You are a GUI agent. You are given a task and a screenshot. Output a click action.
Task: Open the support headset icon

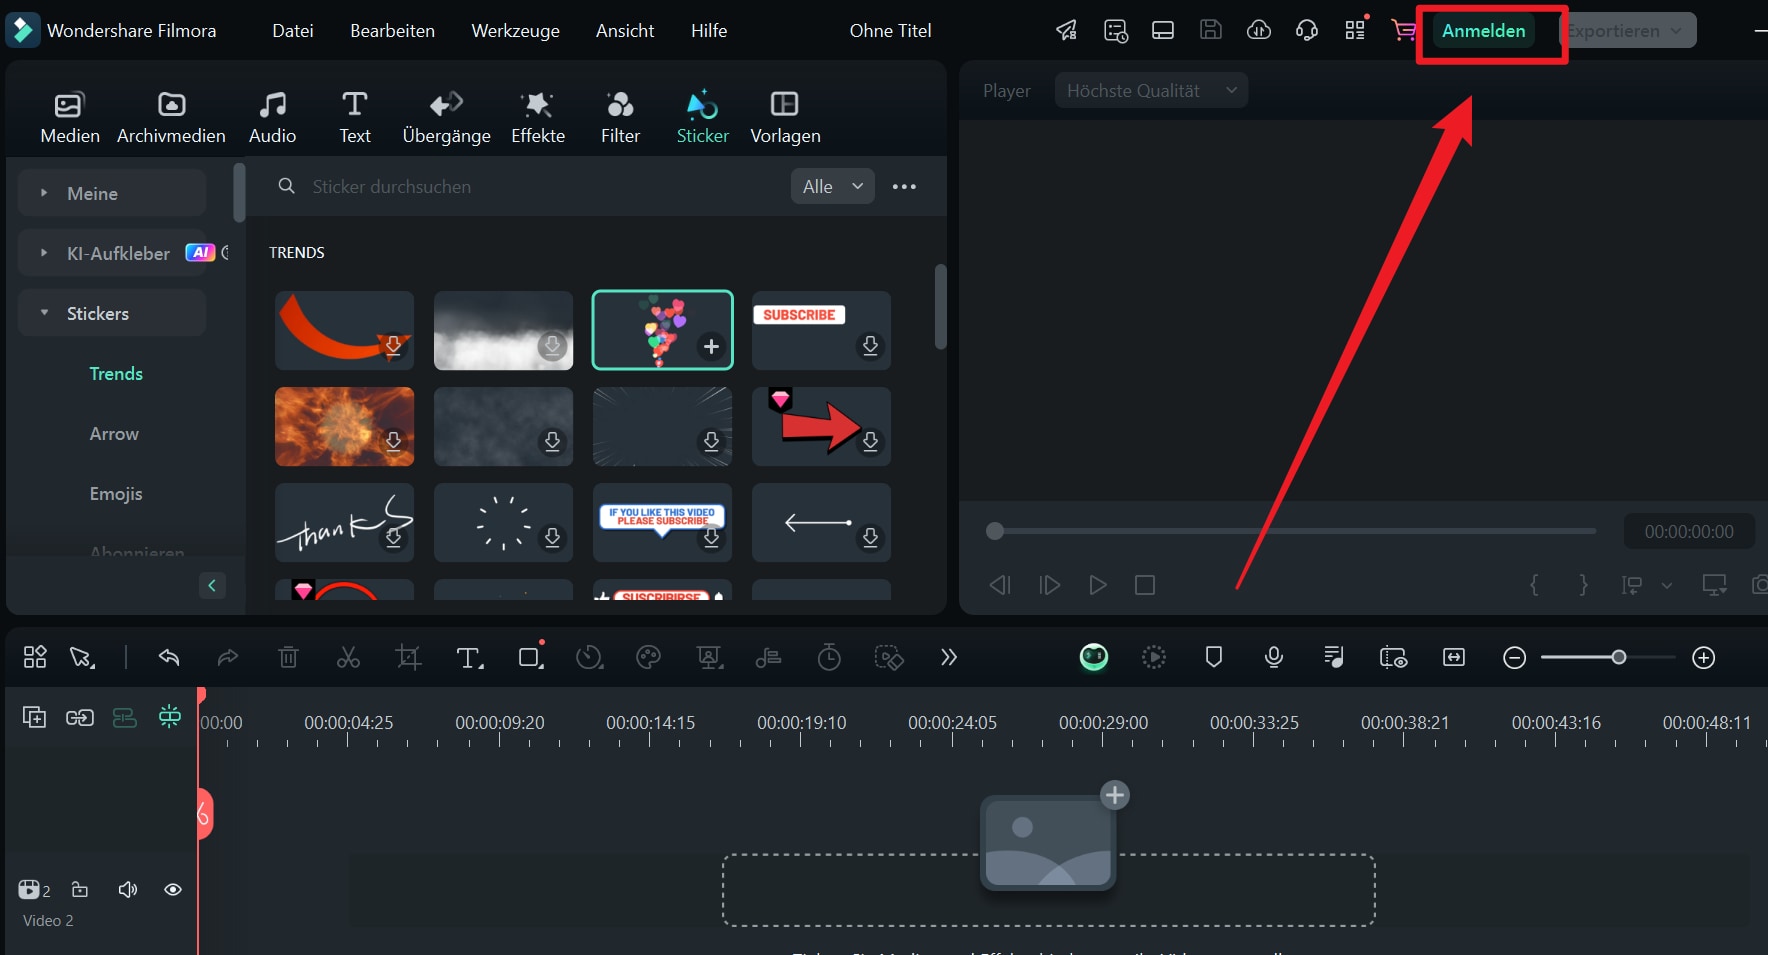(x=1307, y=30)
